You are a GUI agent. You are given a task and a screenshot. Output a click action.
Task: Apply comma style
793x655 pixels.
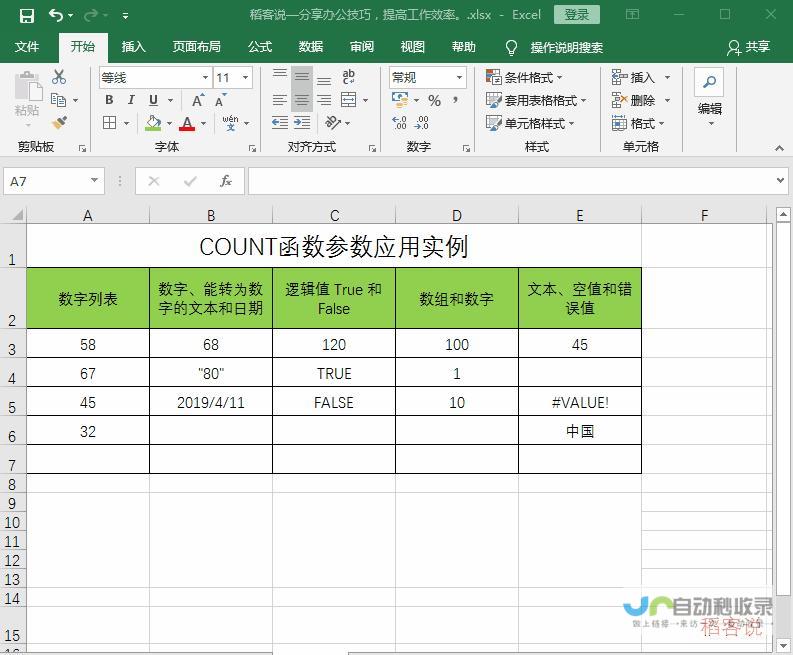point(456,100)
